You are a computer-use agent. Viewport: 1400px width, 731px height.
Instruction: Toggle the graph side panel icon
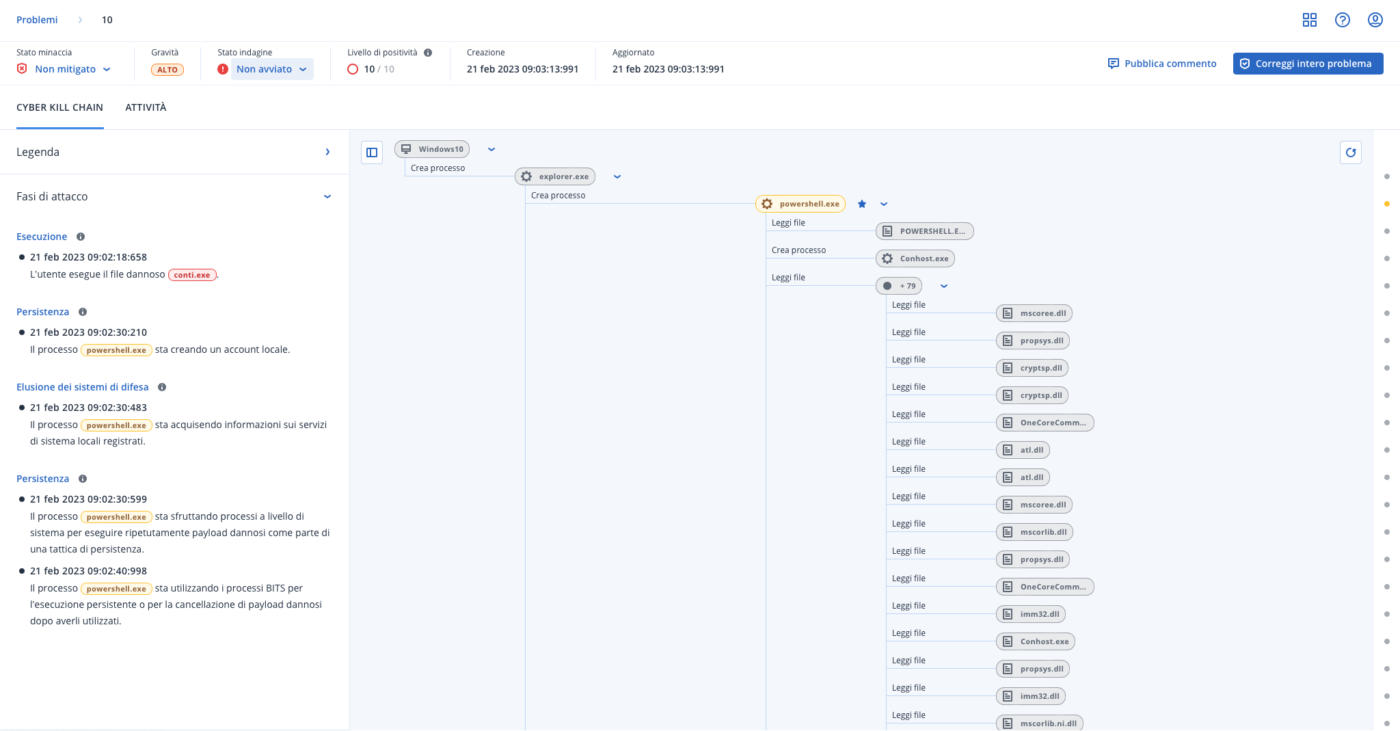[x=371, y=152]
